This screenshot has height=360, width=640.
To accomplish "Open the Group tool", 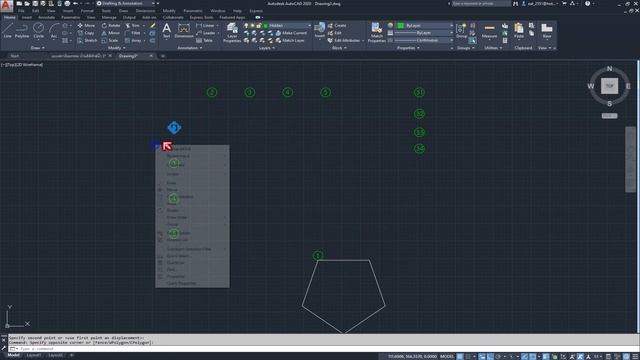I will coord(462,31).
